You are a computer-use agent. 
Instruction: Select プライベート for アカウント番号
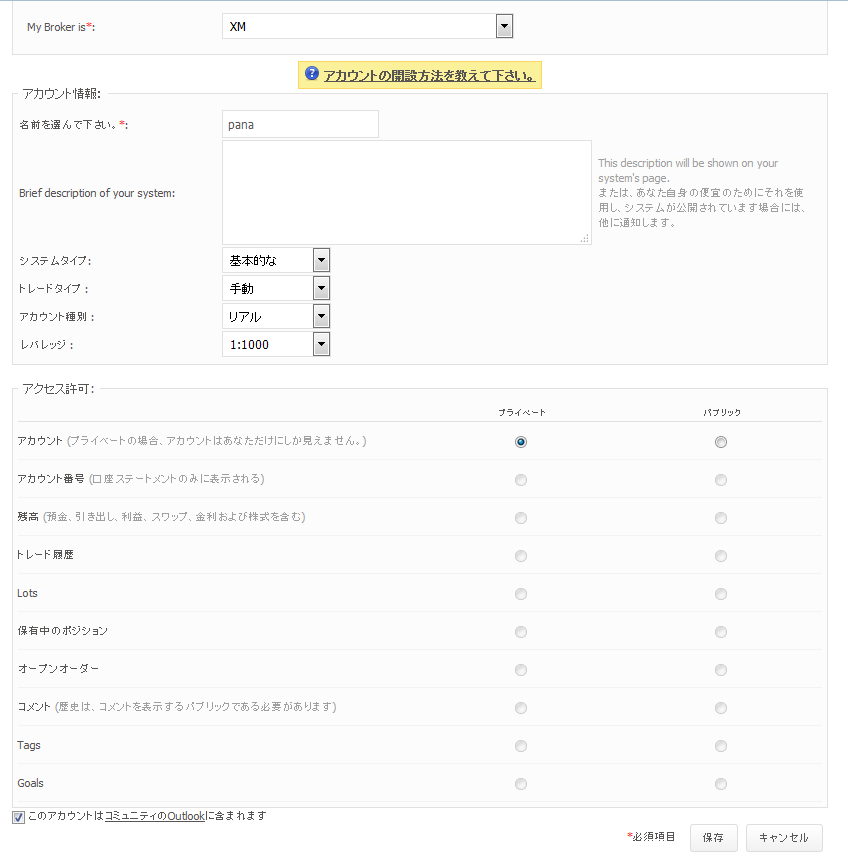[x=520, y=479]
